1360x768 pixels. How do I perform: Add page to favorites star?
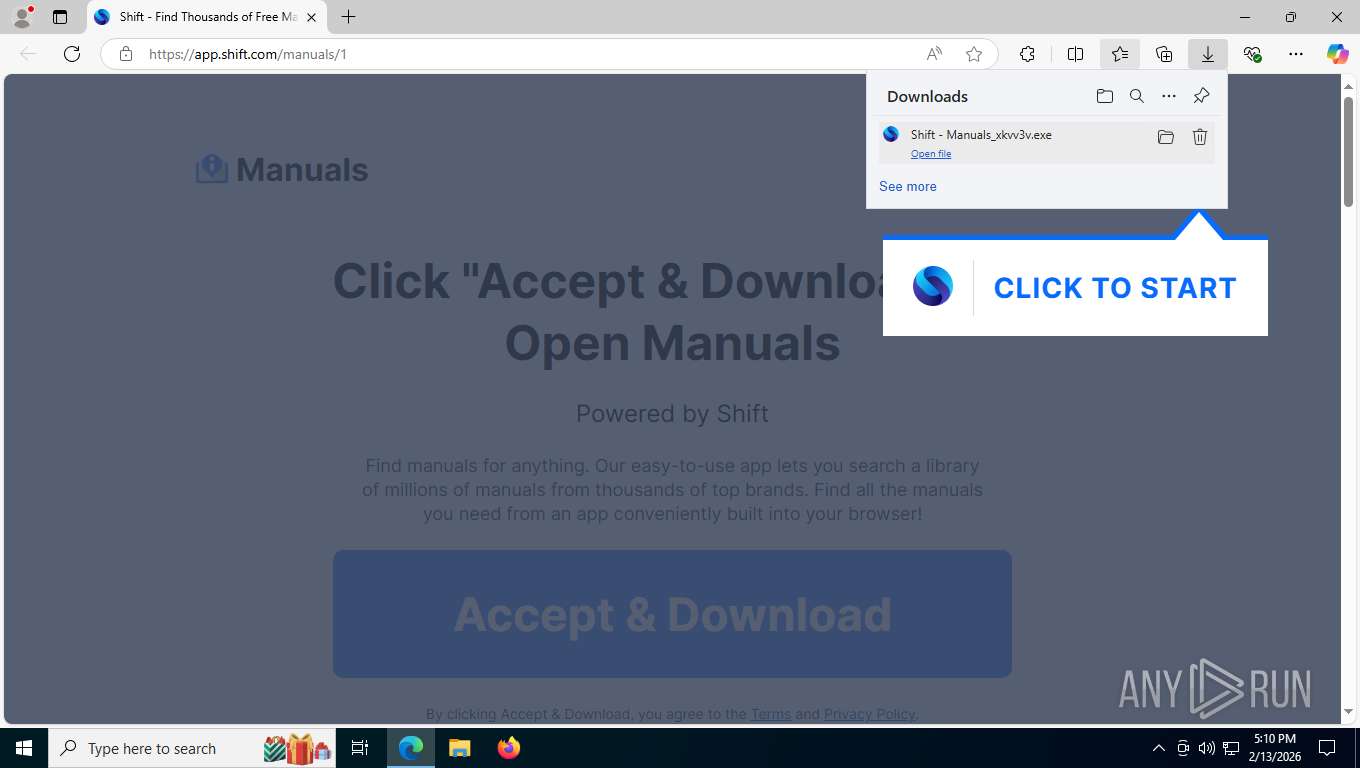(974, 54)
